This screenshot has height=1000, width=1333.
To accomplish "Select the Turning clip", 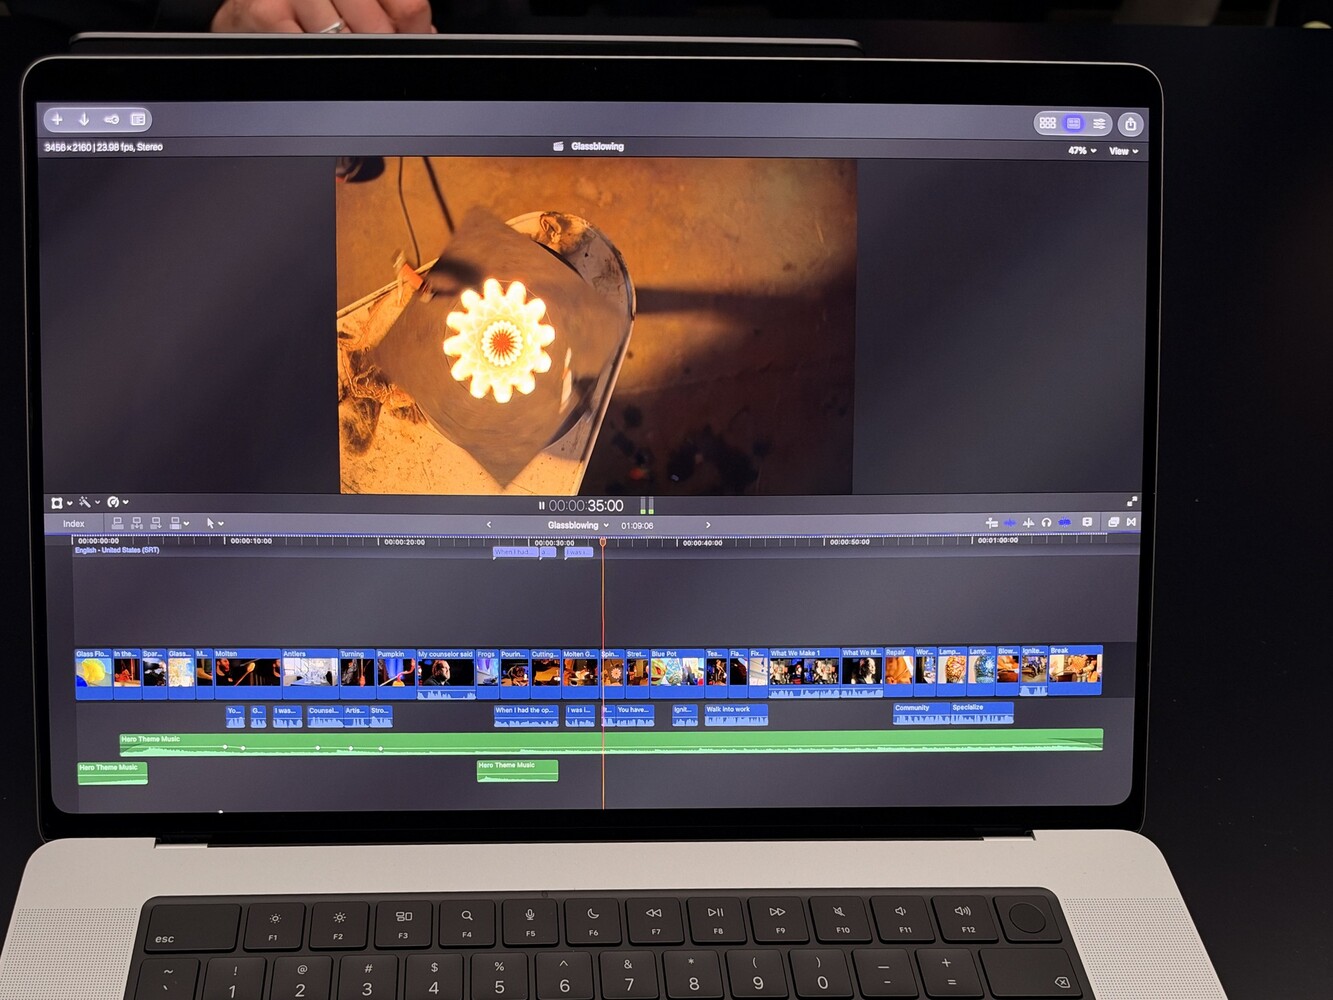I will click(x=356, y=673).
